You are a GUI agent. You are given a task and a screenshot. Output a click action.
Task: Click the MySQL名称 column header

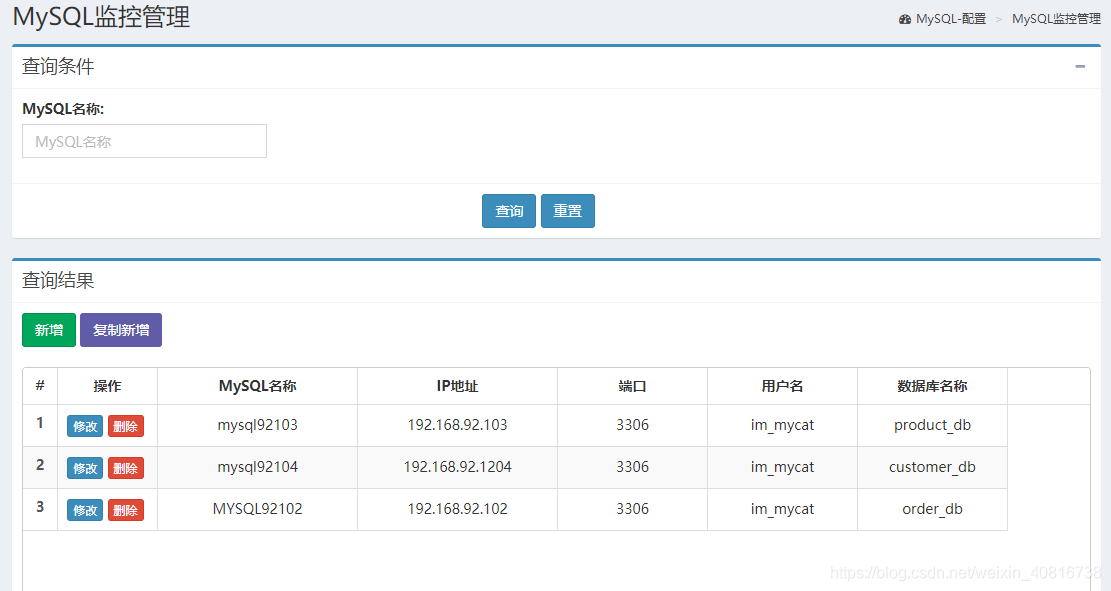(x=257, y=386)
